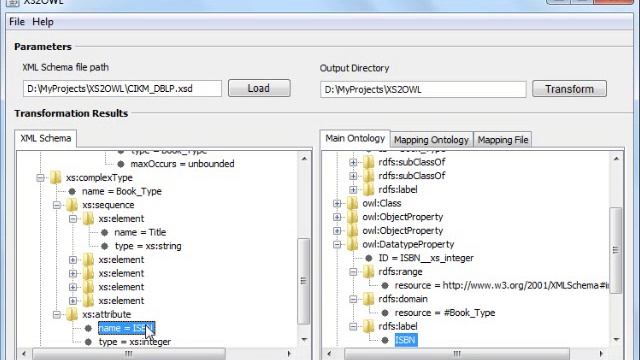
Task: Click the XML Schema tree's scroll-up arrow
Action: tap(304, 158)
